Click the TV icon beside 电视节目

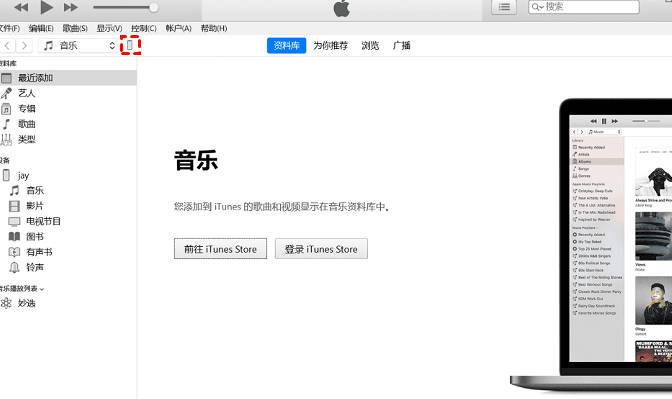[14, 222]
